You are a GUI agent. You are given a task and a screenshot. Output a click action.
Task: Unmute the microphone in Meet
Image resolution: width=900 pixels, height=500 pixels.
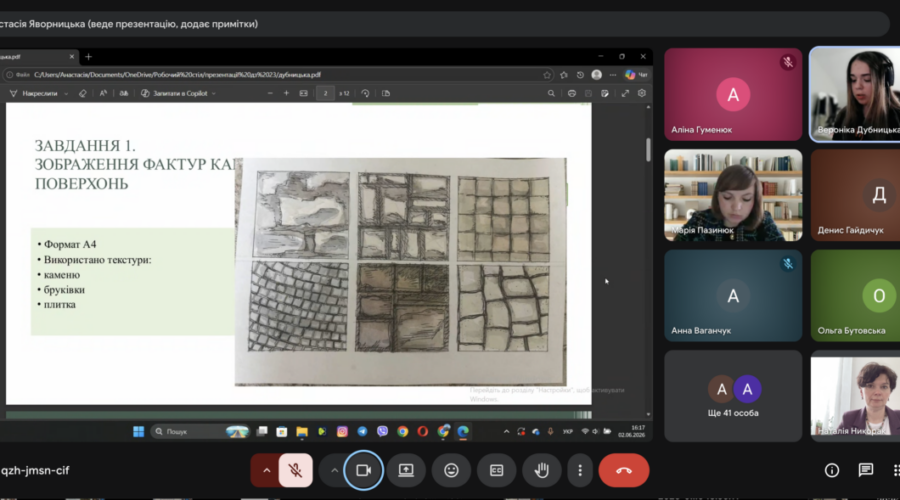pyautogui.click(x=296, y=470)
